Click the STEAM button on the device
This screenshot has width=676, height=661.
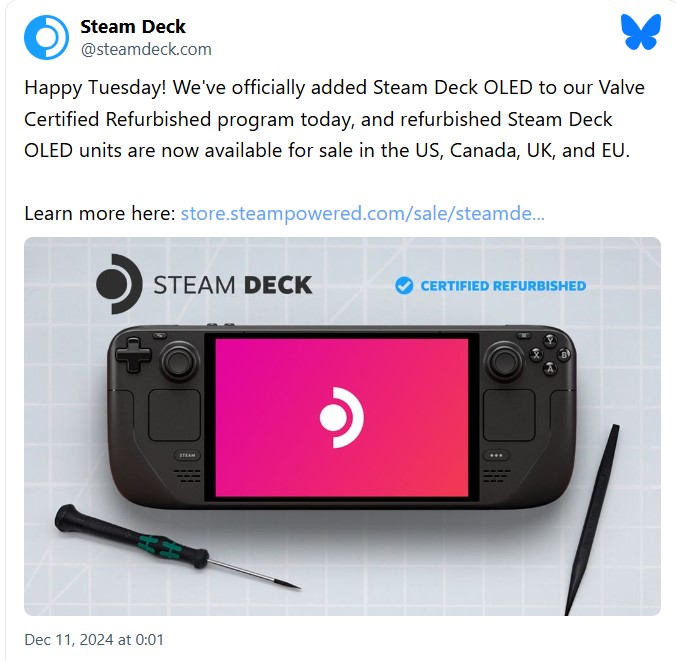click(x=187, y=455)
